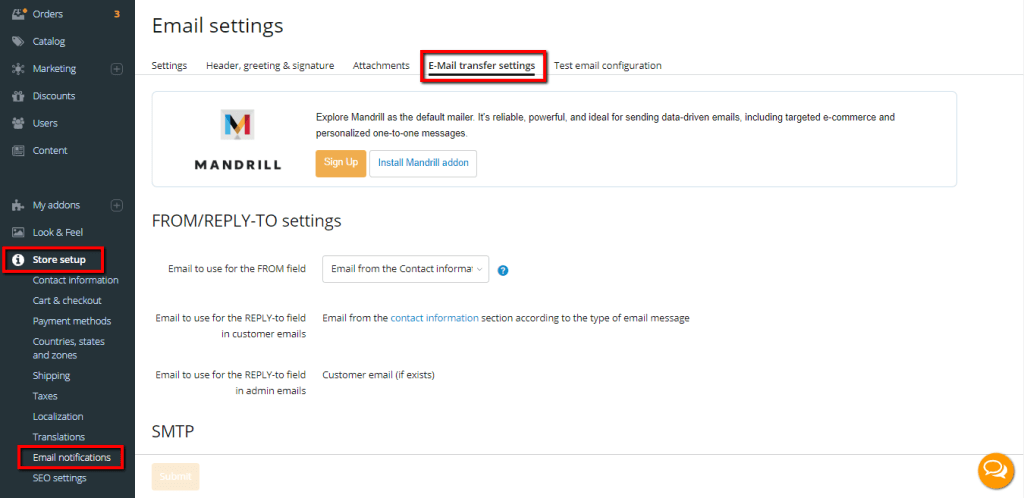This screenshot has width=1024, height=498.
Task: Open Payment methods submenu item
Action: (x=72, y=321)
